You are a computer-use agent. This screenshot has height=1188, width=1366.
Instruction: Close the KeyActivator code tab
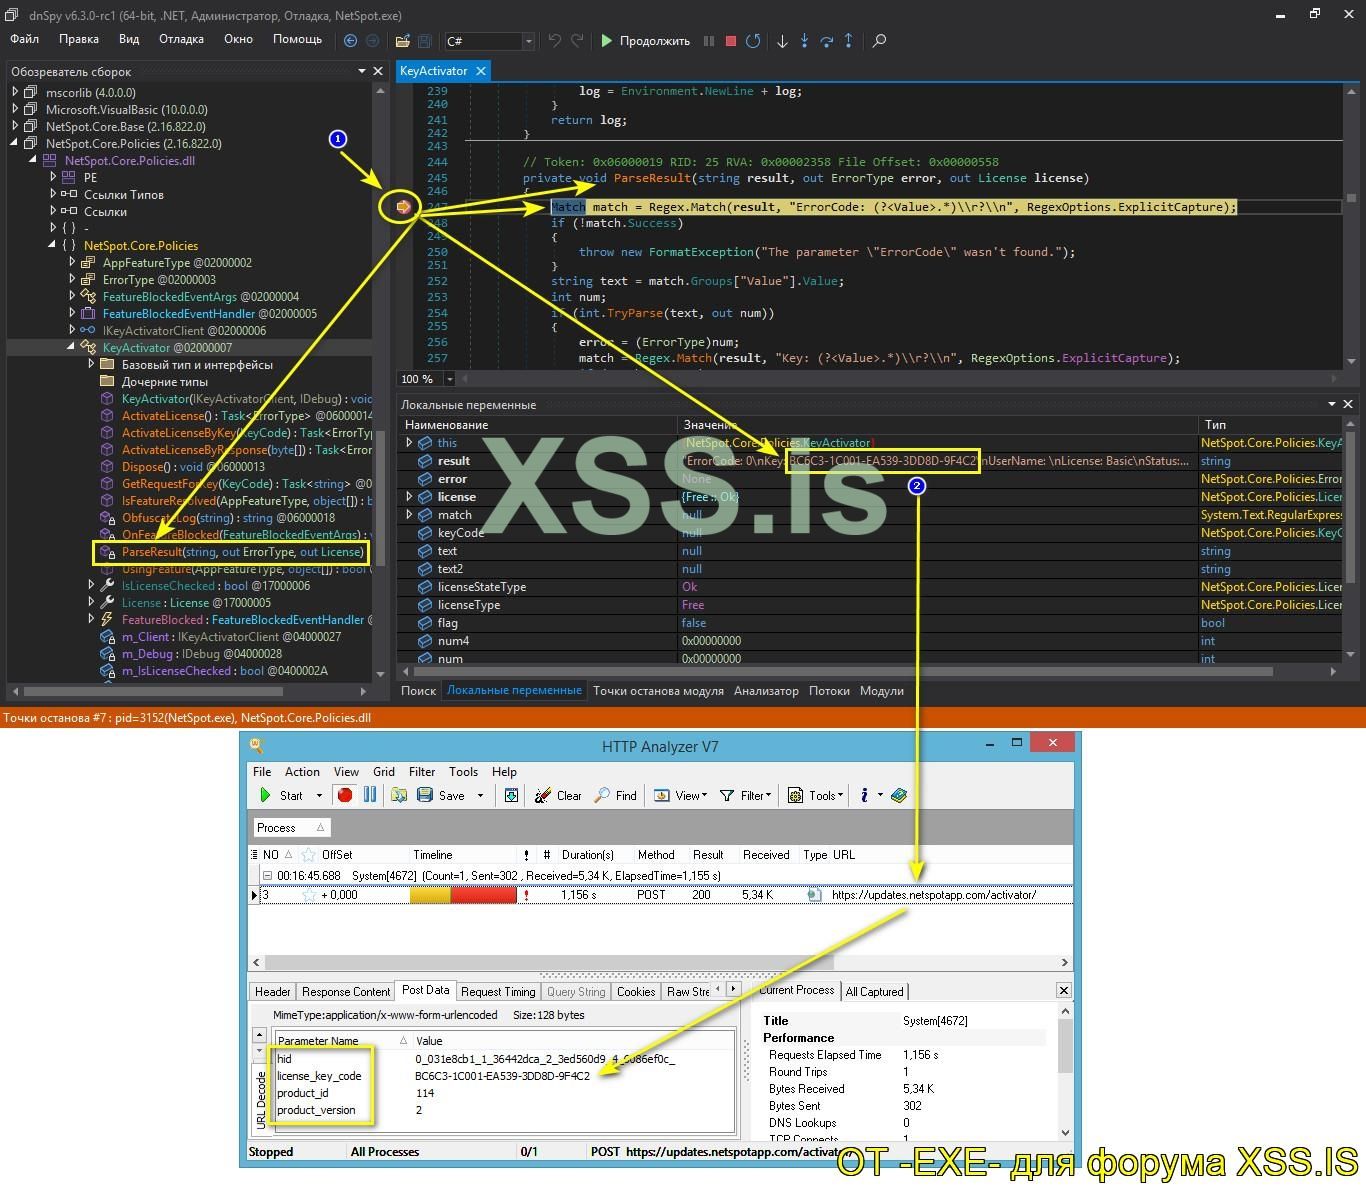pos(481,71)
